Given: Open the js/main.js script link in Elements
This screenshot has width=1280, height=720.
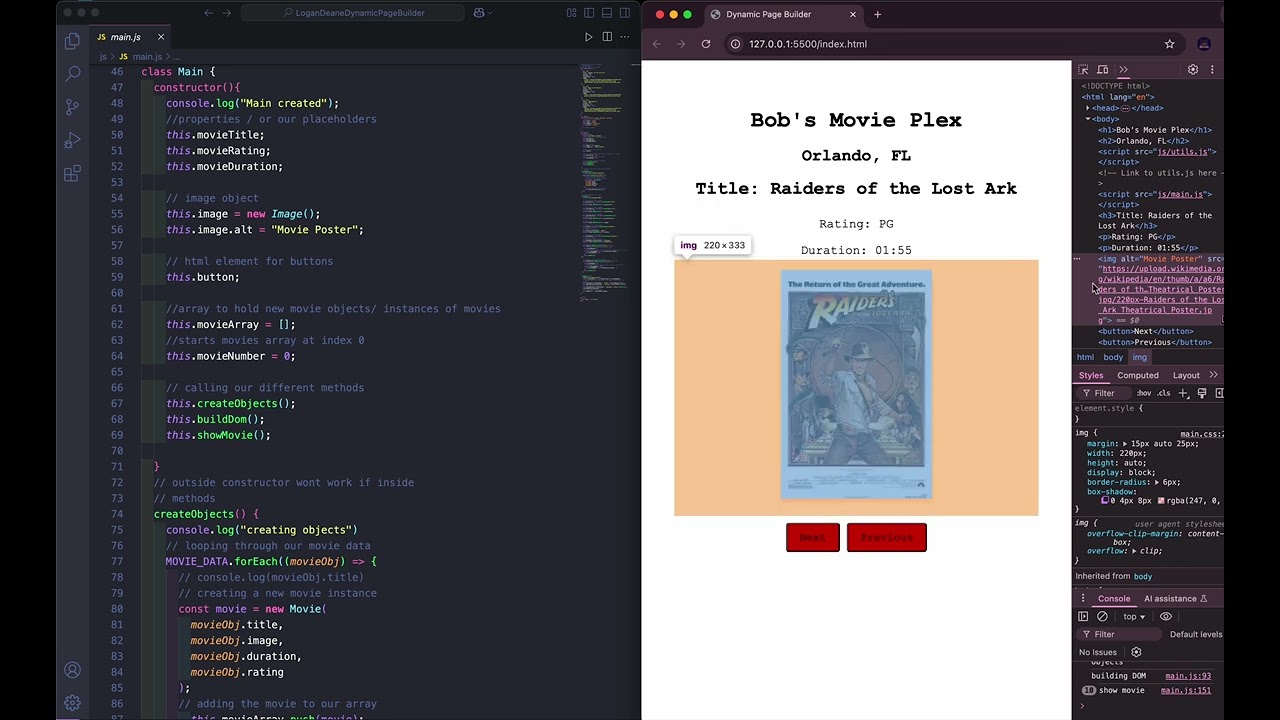Looking at the screenshot, I should (1181, 194).
